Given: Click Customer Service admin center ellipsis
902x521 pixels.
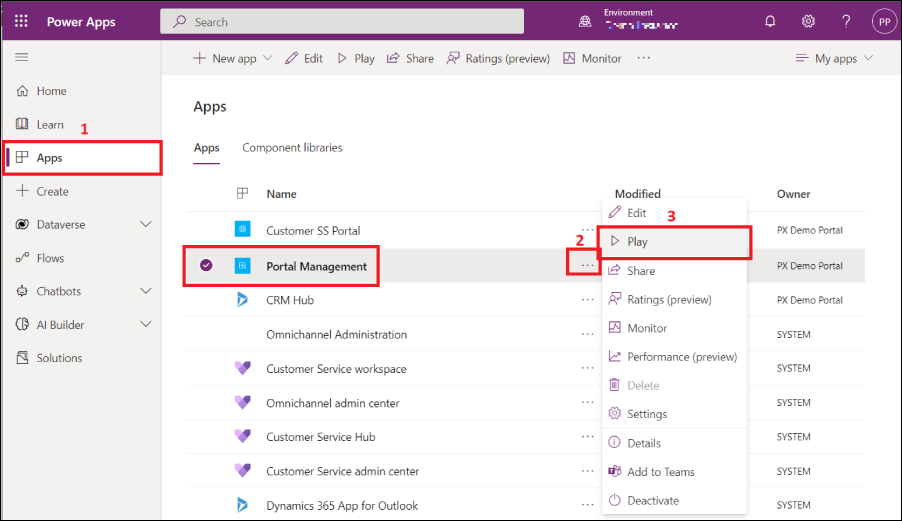Looking at the screenshot, I should click(x=587, y=471).
